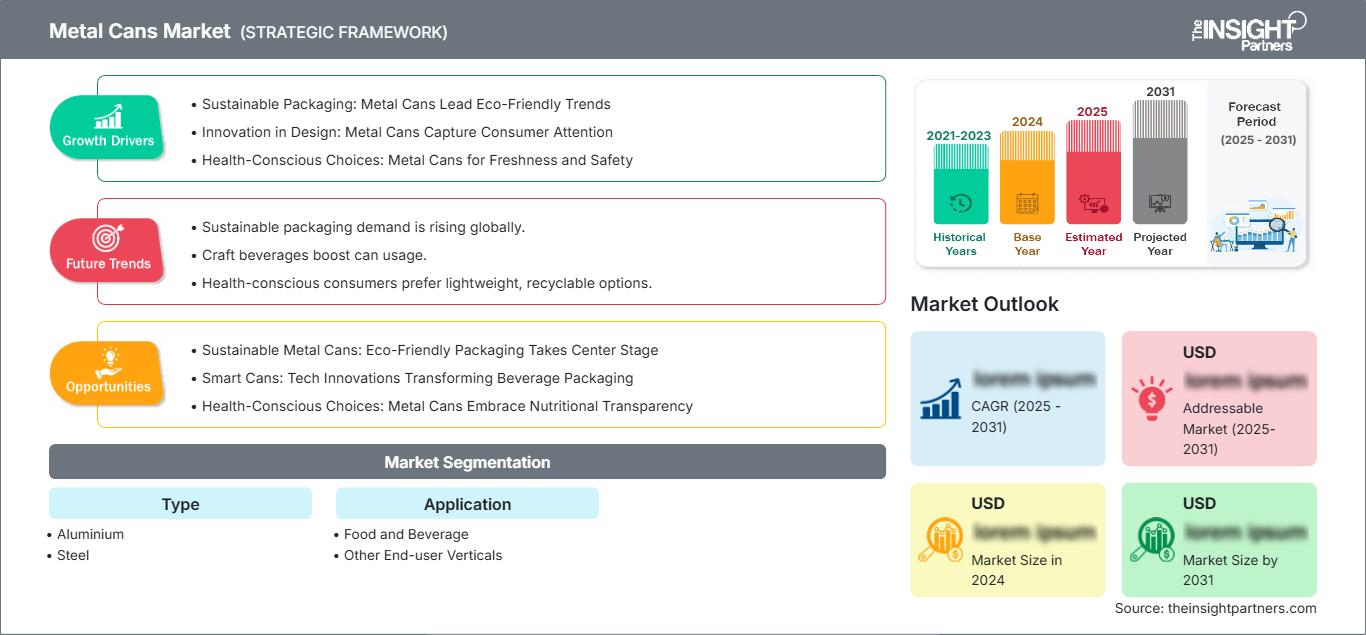Click the Projected Year presentation icon
Image resolution: width=1366 pixels, height=635 pixels.
point(1160,204)
